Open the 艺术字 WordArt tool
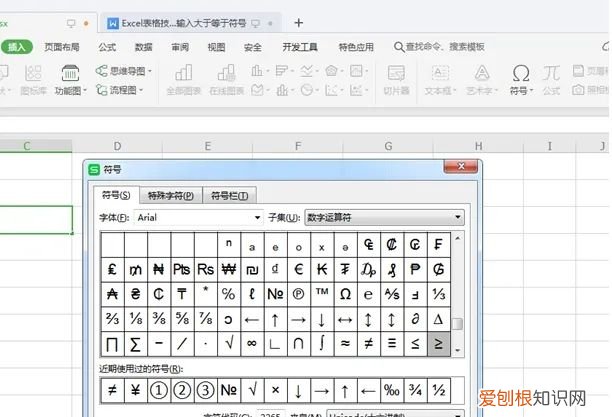This screenshot has height=417, width=612. [x=482, y=80]
